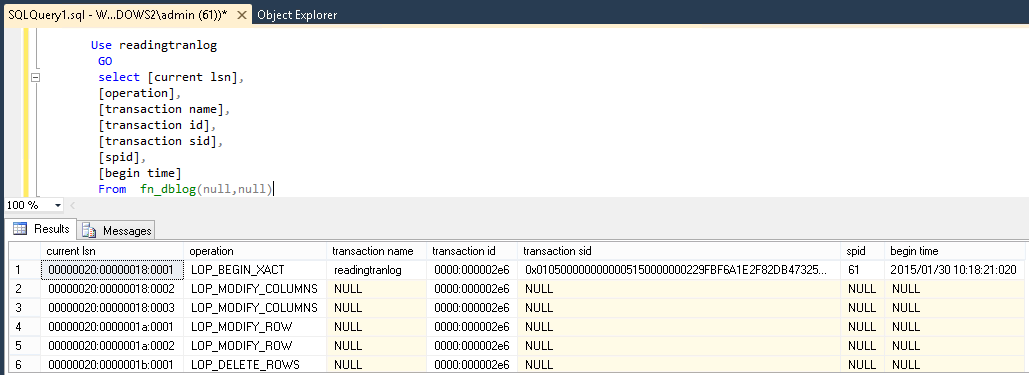Click the LOP_BEGIN_XACT operation cell
This screenshot has width=1029, height=375.
pyautogui.click(x=255, y=270)
